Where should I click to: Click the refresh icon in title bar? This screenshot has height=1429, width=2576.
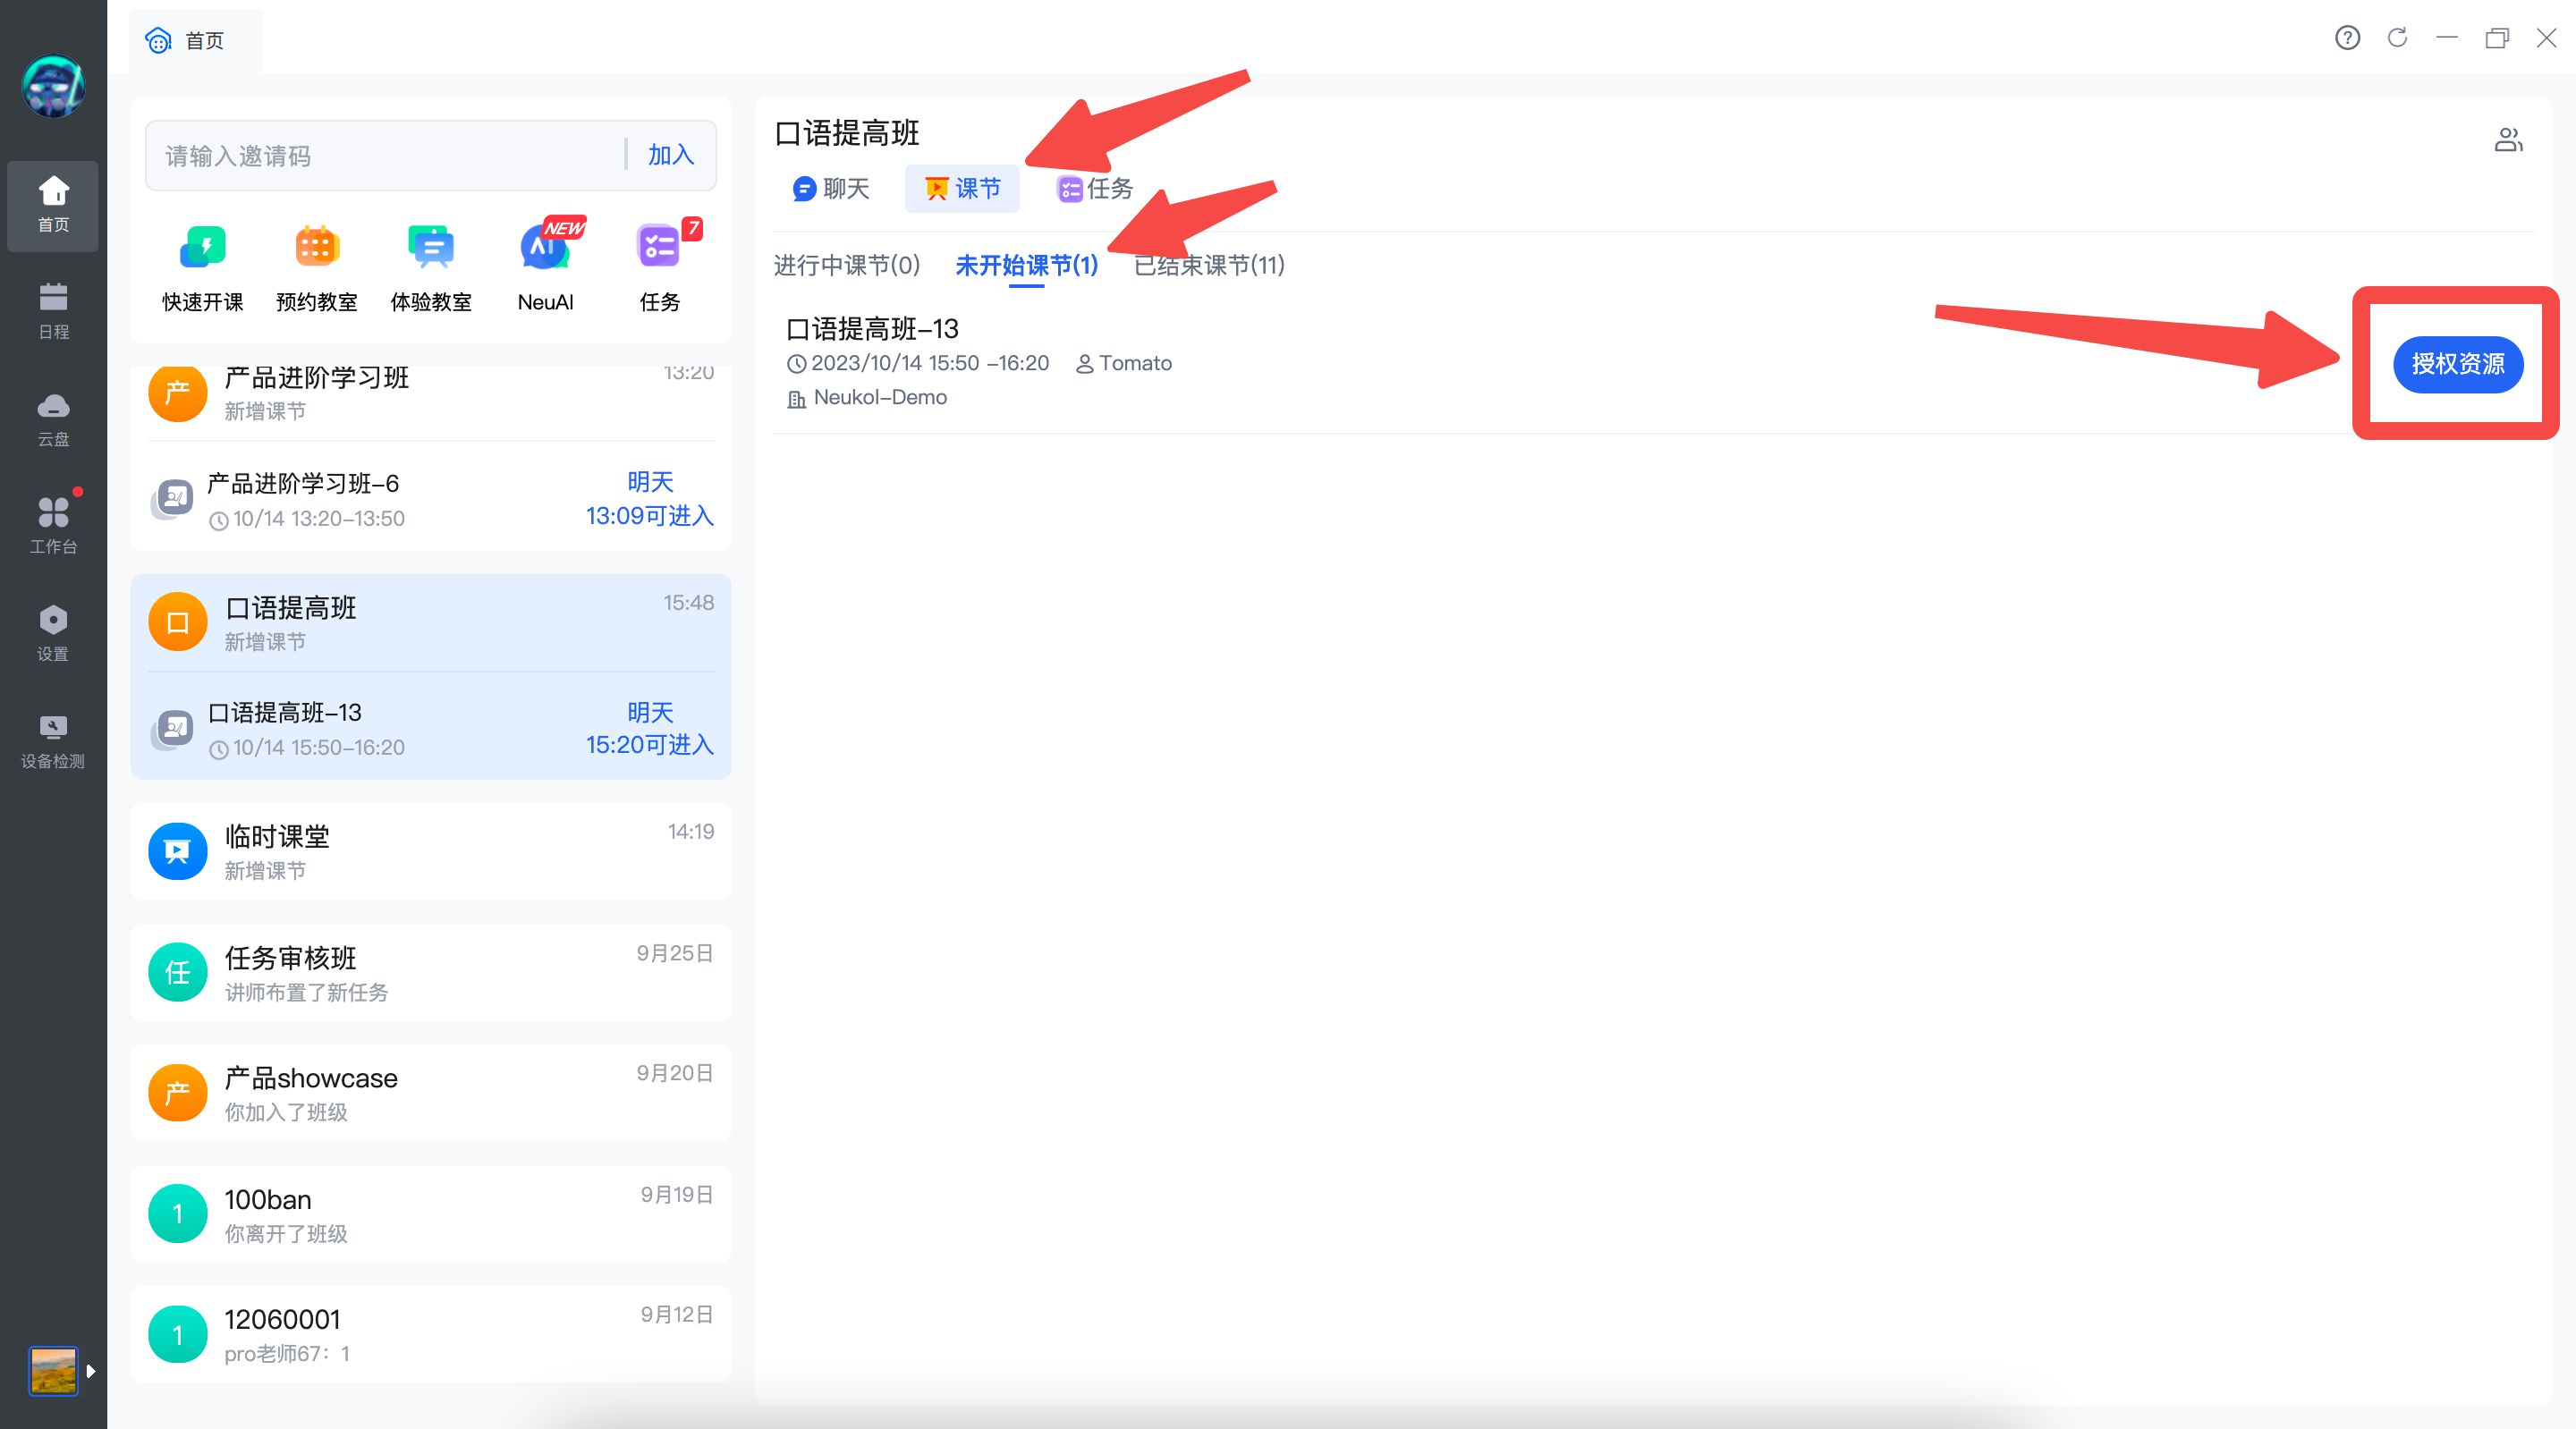pos(2397,38)
